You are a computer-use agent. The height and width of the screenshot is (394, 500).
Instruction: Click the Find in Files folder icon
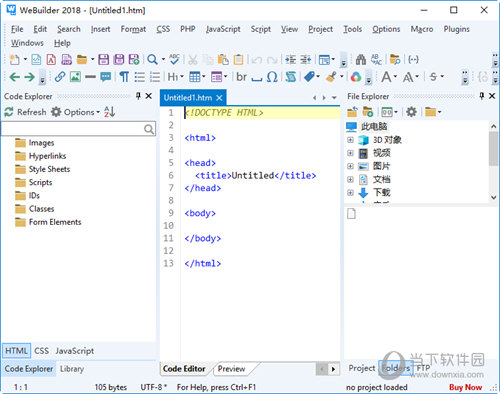[x=395, y=60]
